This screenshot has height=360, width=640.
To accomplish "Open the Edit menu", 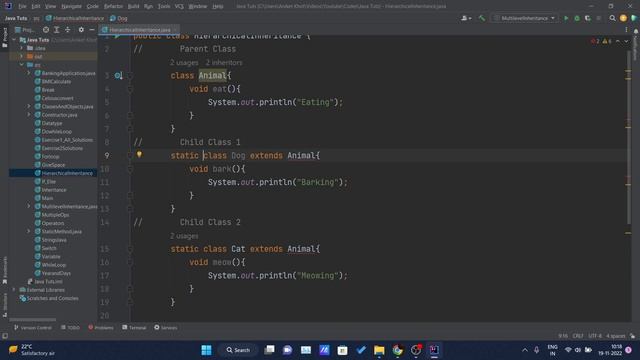I will pos(36,6).
